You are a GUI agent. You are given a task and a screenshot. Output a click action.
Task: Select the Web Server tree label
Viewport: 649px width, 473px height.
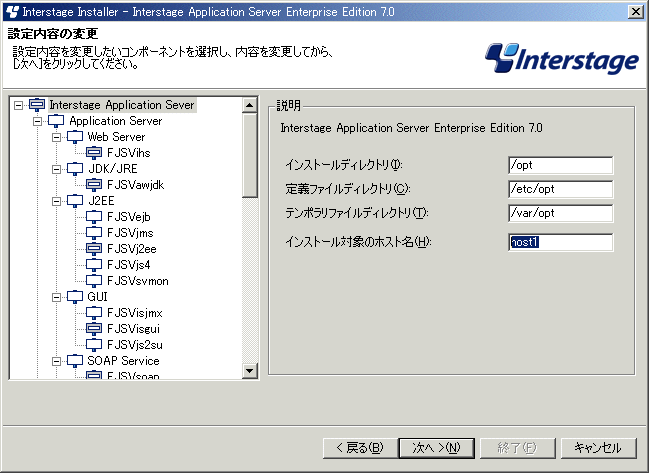click(116, 137)
